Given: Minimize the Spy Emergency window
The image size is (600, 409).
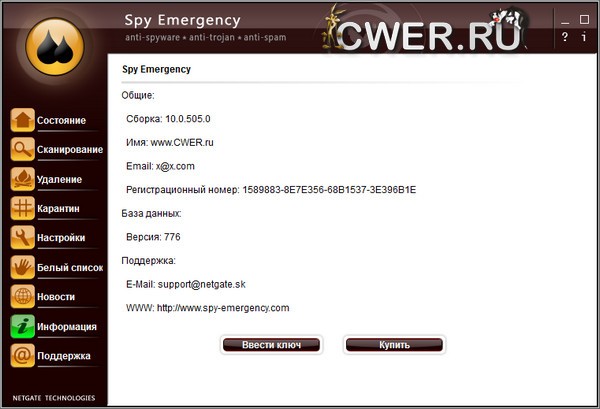Looking at the screenshot, I should click(565, 19).
